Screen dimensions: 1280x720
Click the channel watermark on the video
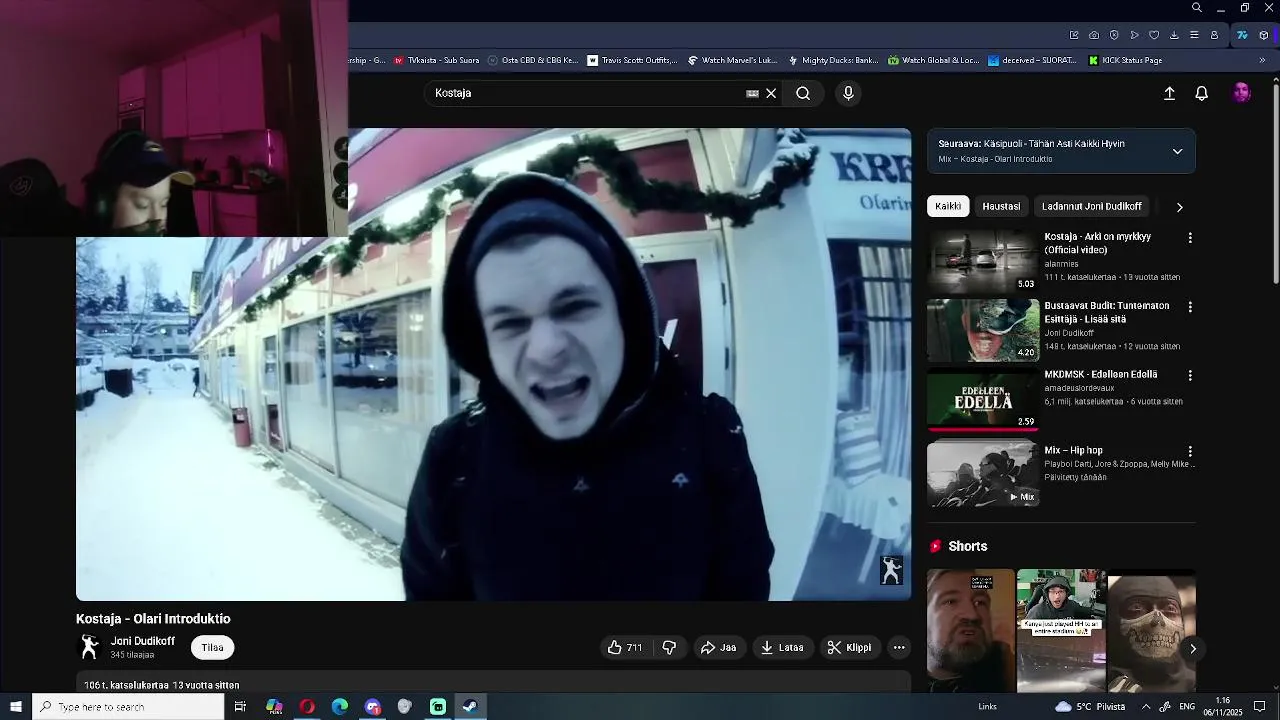[x=891, y=570]
